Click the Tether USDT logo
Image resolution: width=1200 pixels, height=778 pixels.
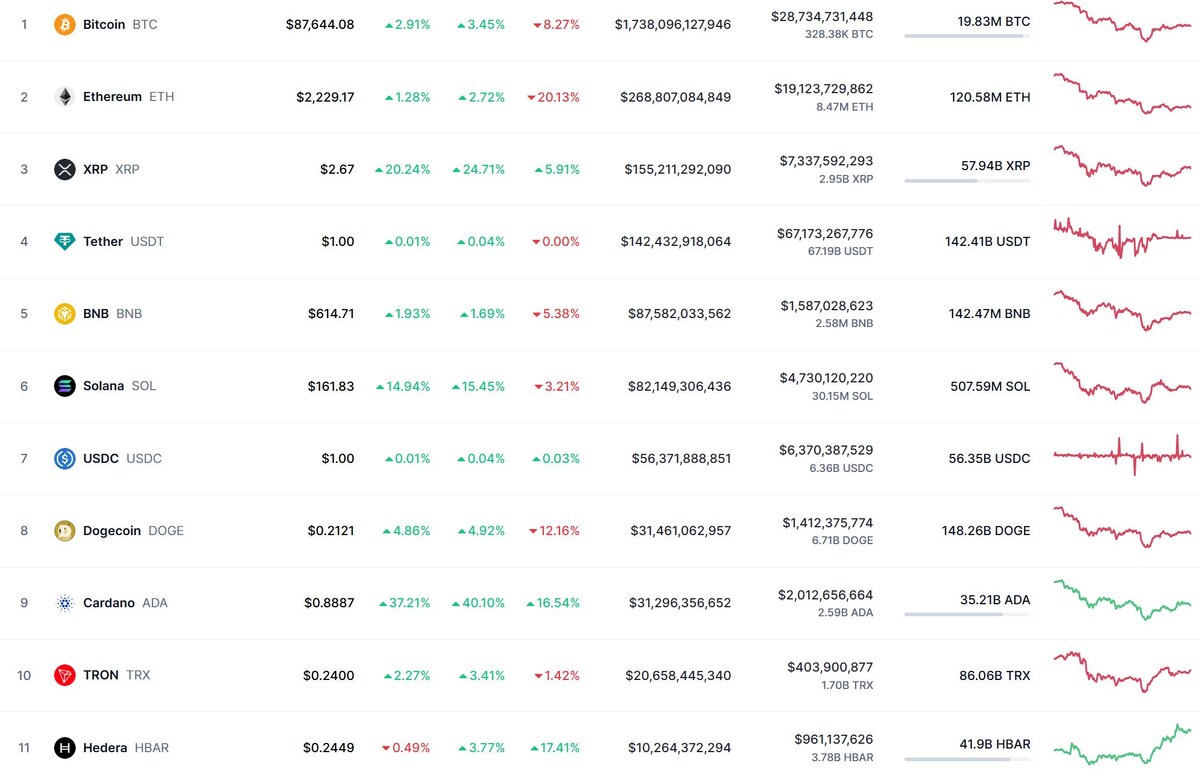[65, 241]
